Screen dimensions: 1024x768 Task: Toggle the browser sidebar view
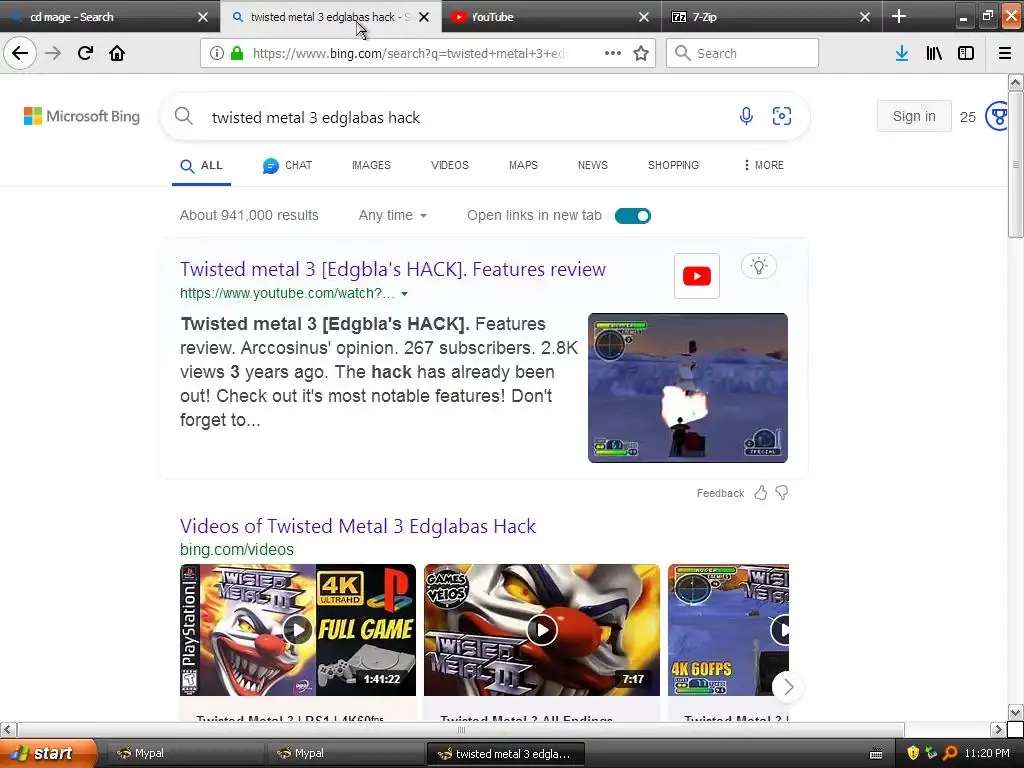(x=966, y=53)
